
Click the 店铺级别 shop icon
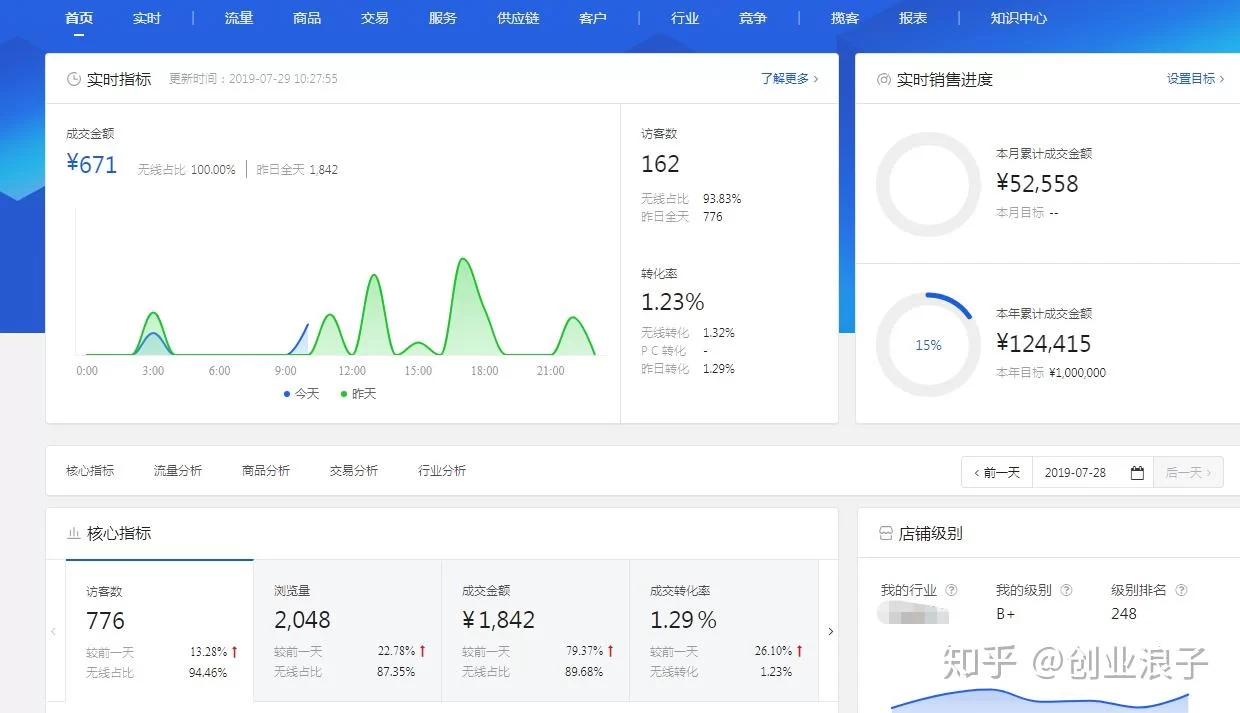[x=885, y=534]
